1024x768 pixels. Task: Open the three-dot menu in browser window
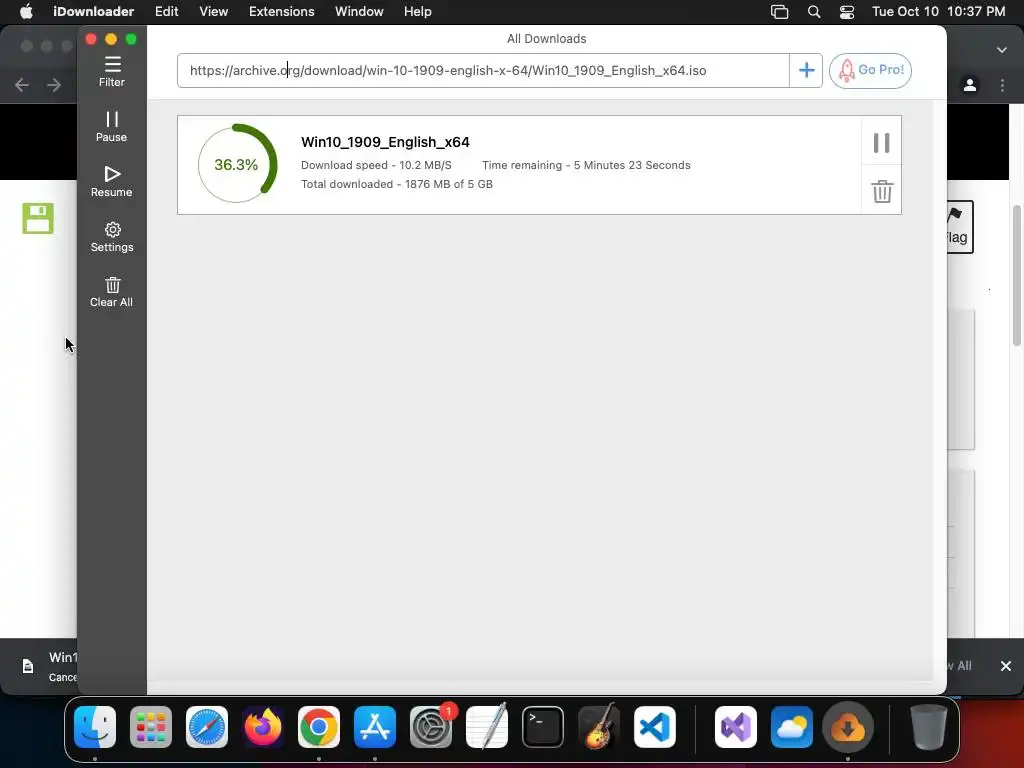coord(1002,85)
